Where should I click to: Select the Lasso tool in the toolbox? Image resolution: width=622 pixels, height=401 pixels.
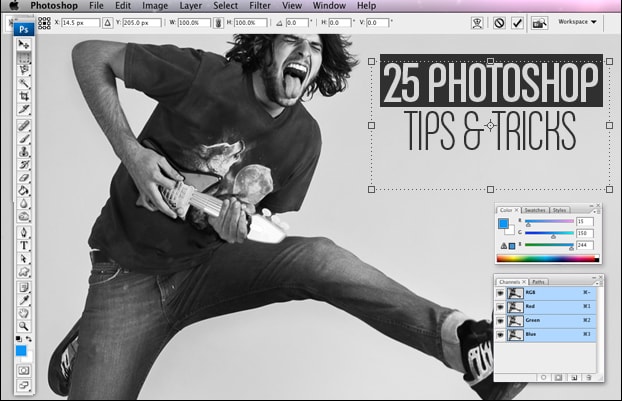(24, 70)
